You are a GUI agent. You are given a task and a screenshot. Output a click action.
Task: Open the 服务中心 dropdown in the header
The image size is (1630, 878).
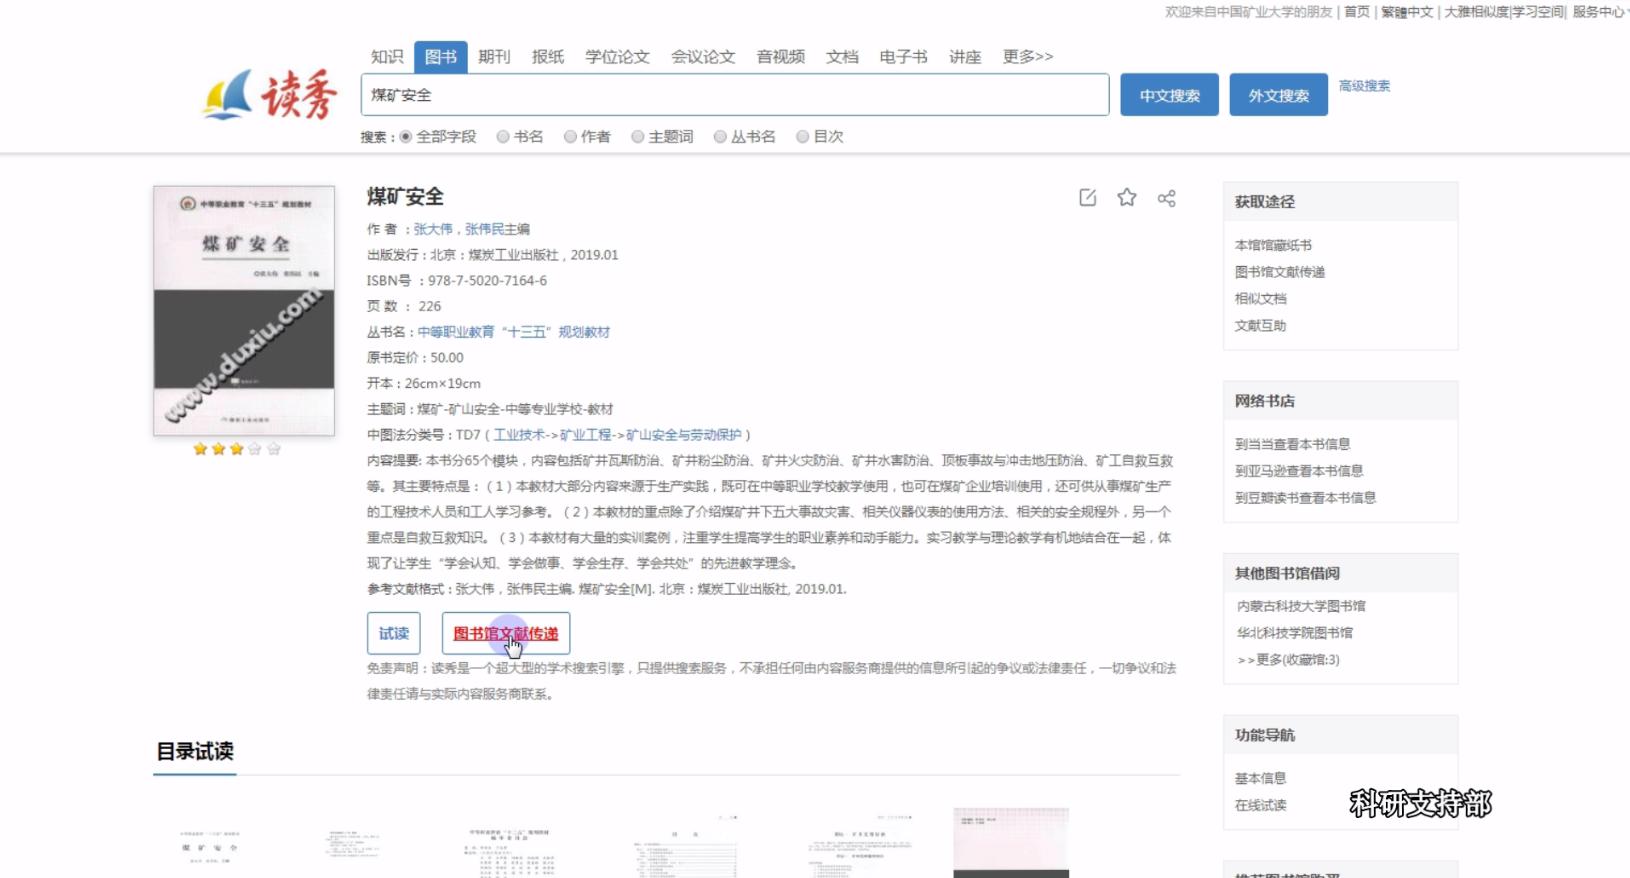click(1599, 12)
